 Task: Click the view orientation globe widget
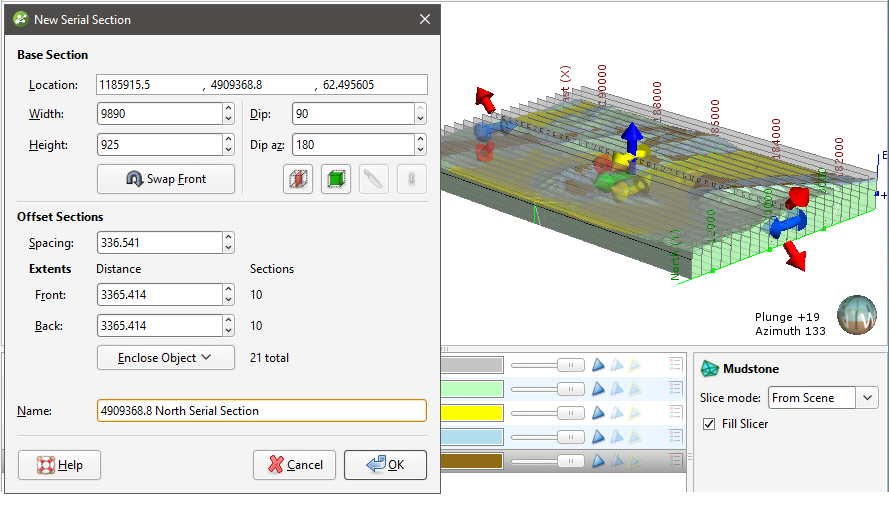pyautogui.click(x=857, y=315)
